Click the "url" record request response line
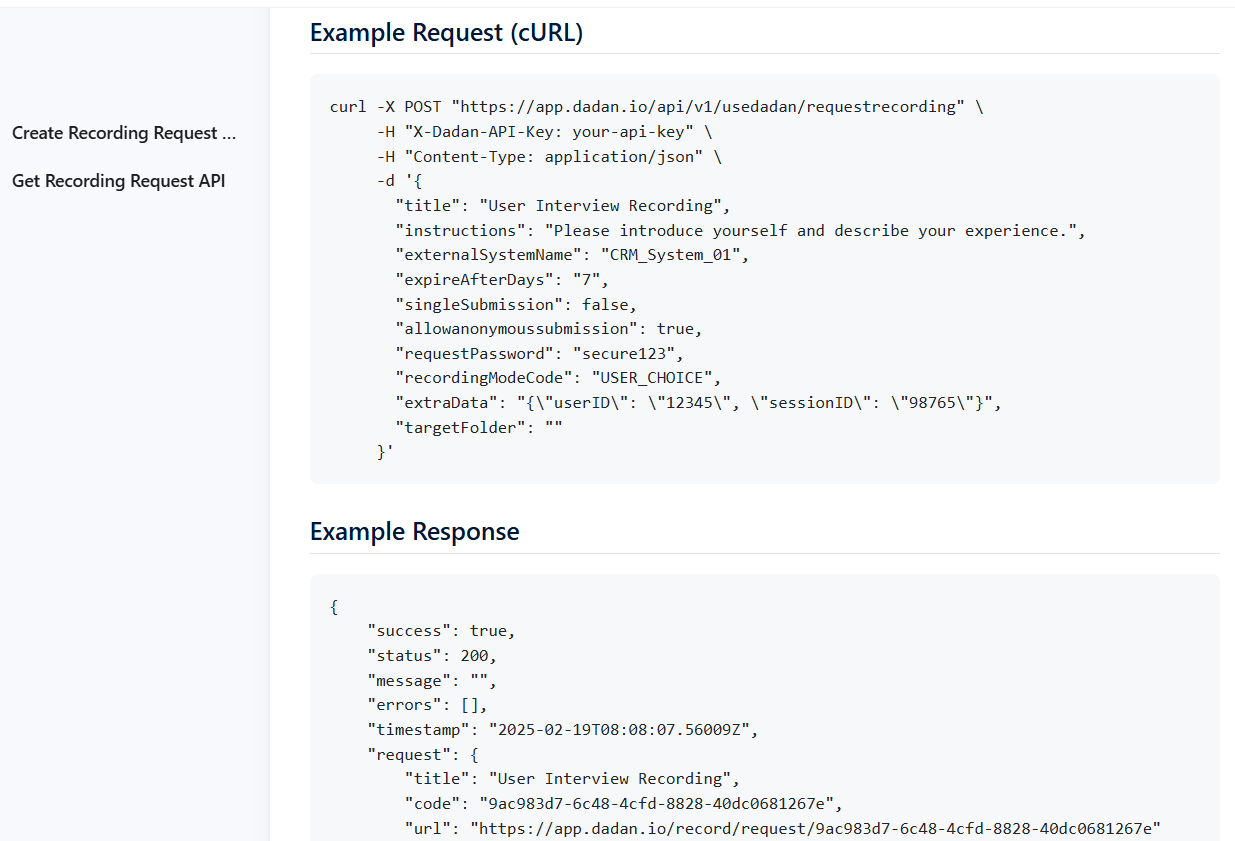The width and height of the screenshot is (1235, 841). pyautogui.click(x=782, y=828)
